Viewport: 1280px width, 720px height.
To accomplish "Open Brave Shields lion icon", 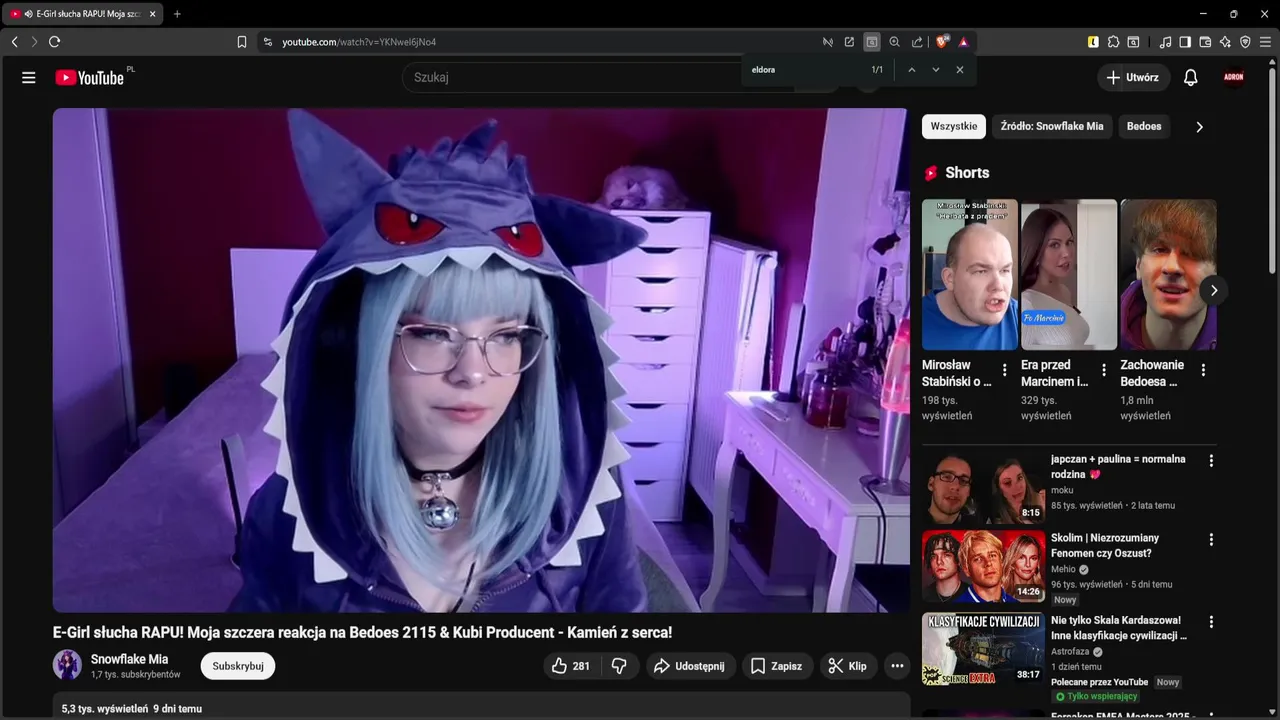I will coord(942,42).
